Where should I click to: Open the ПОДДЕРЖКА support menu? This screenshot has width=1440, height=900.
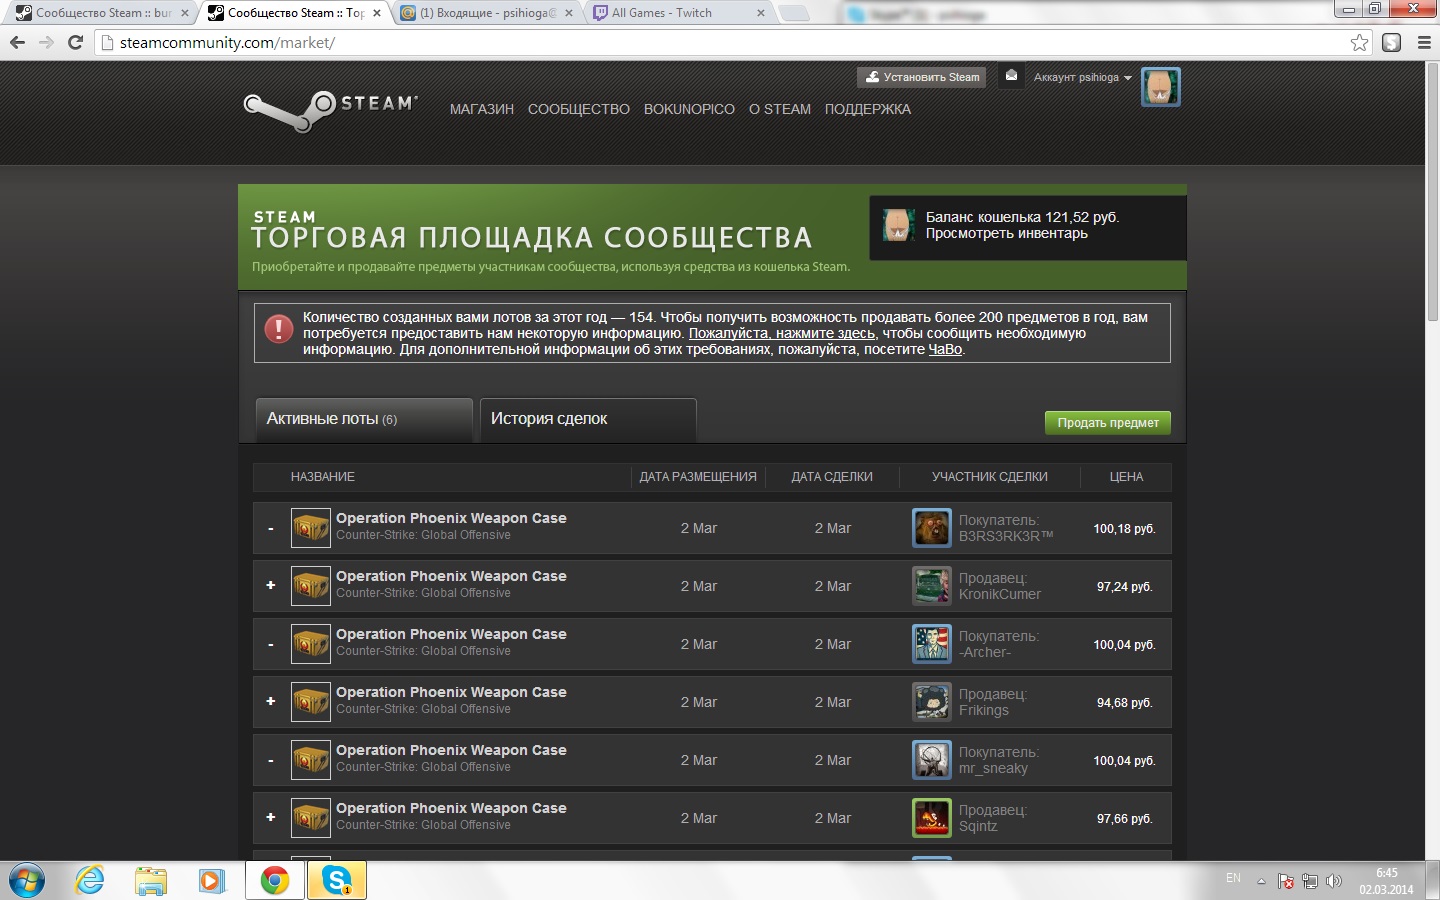point(868,109)
